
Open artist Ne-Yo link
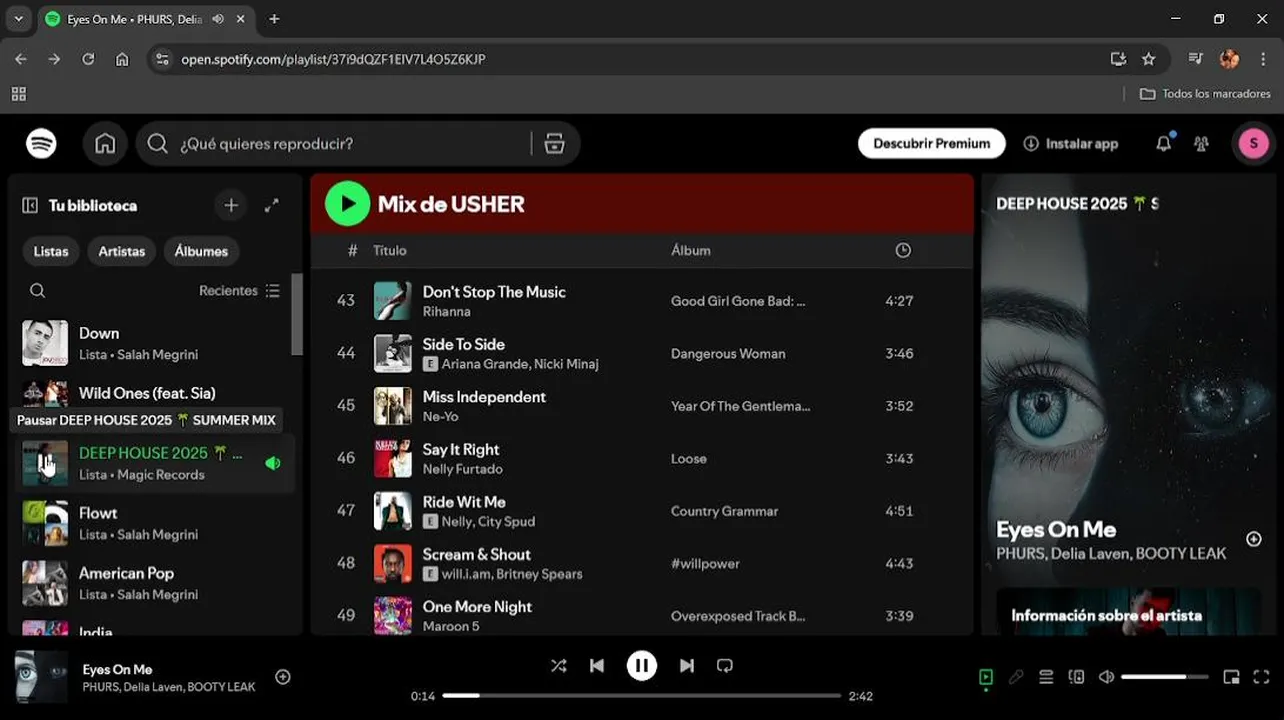440,417
